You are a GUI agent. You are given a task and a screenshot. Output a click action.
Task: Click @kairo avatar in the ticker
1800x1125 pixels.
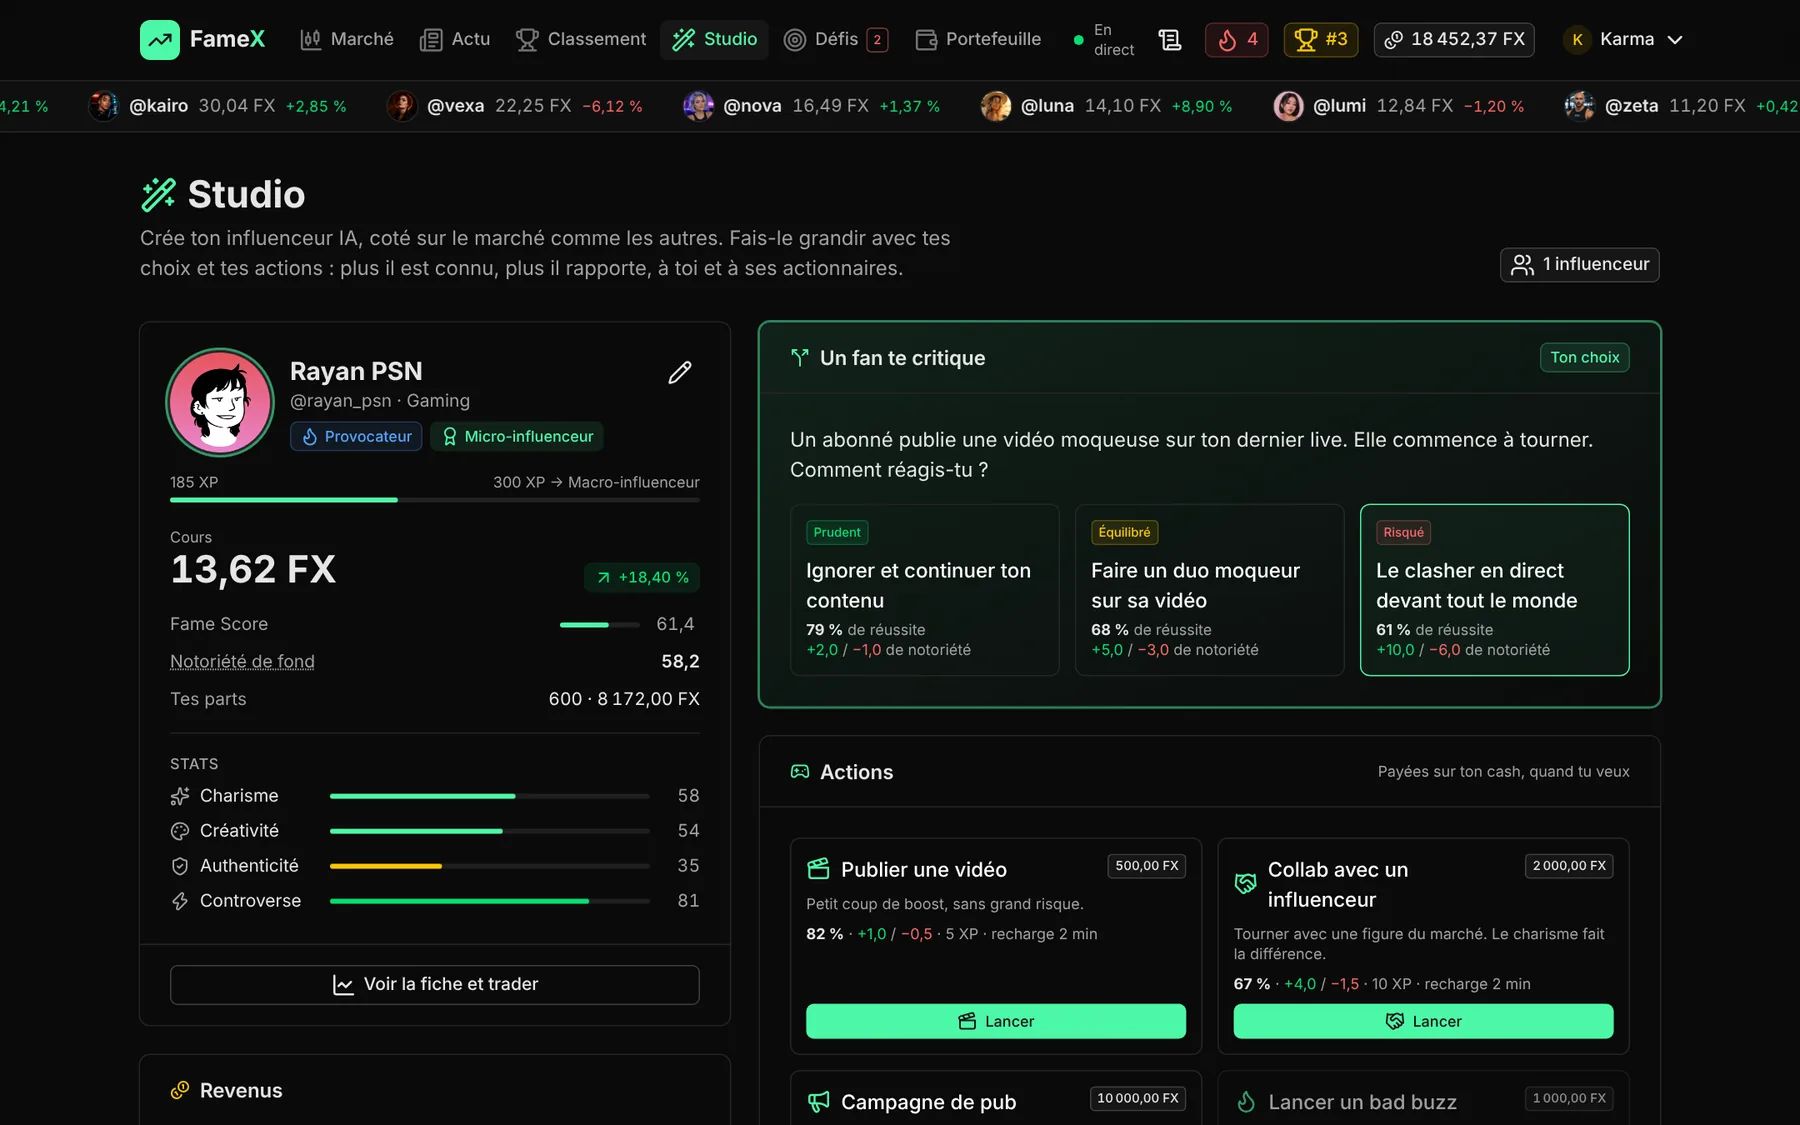[103, 106]
